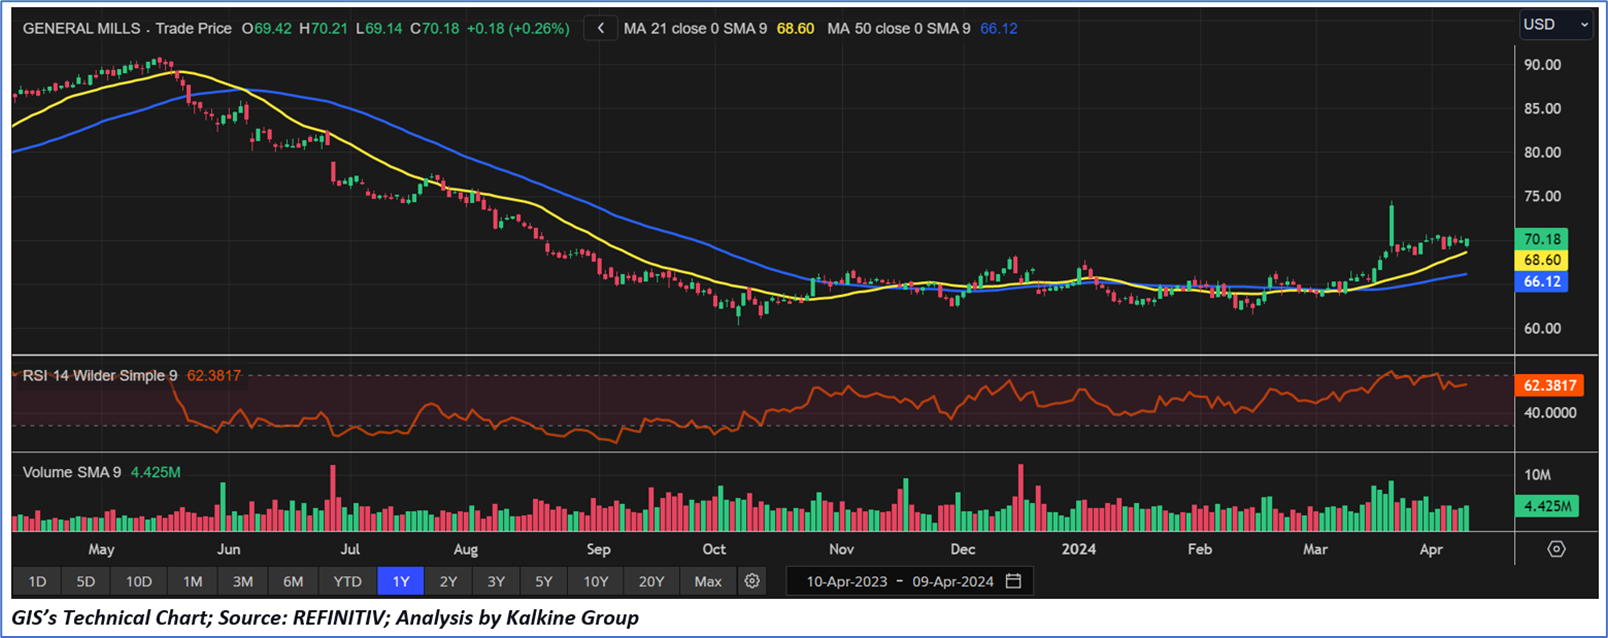Click the blue 66.12 value in legend
Screen dimensions: 1608x638
(999, 28)
